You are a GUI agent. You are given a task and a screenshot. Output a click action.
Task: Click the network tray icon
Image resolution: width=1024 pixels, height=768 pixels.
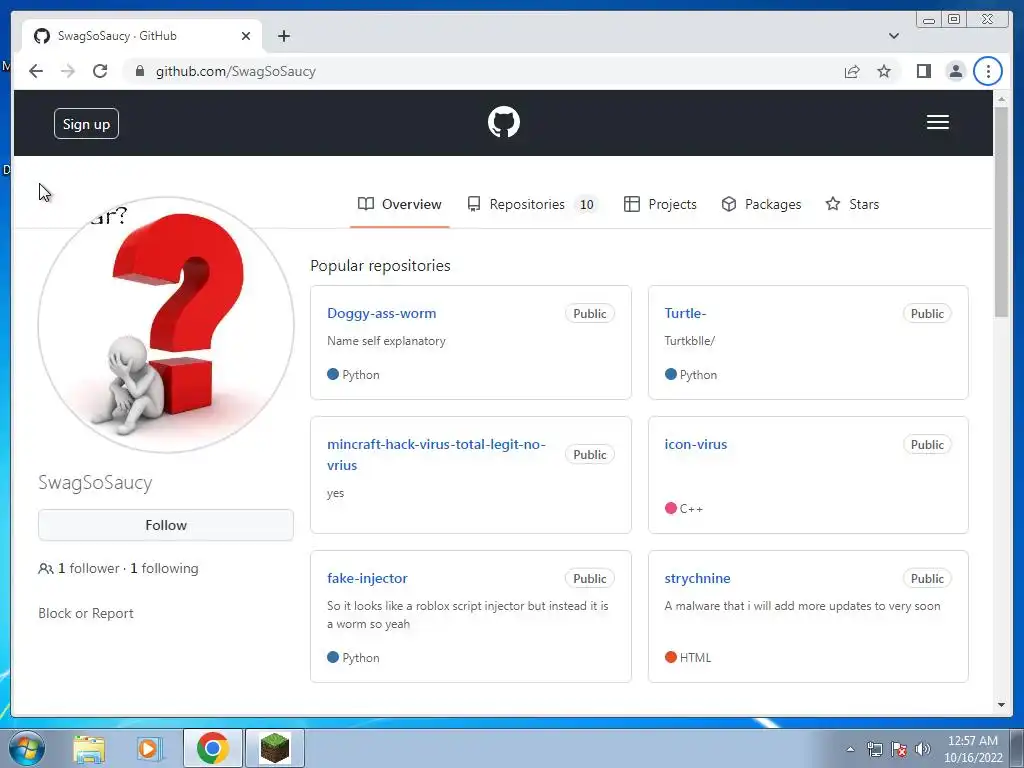coord(874,749)
